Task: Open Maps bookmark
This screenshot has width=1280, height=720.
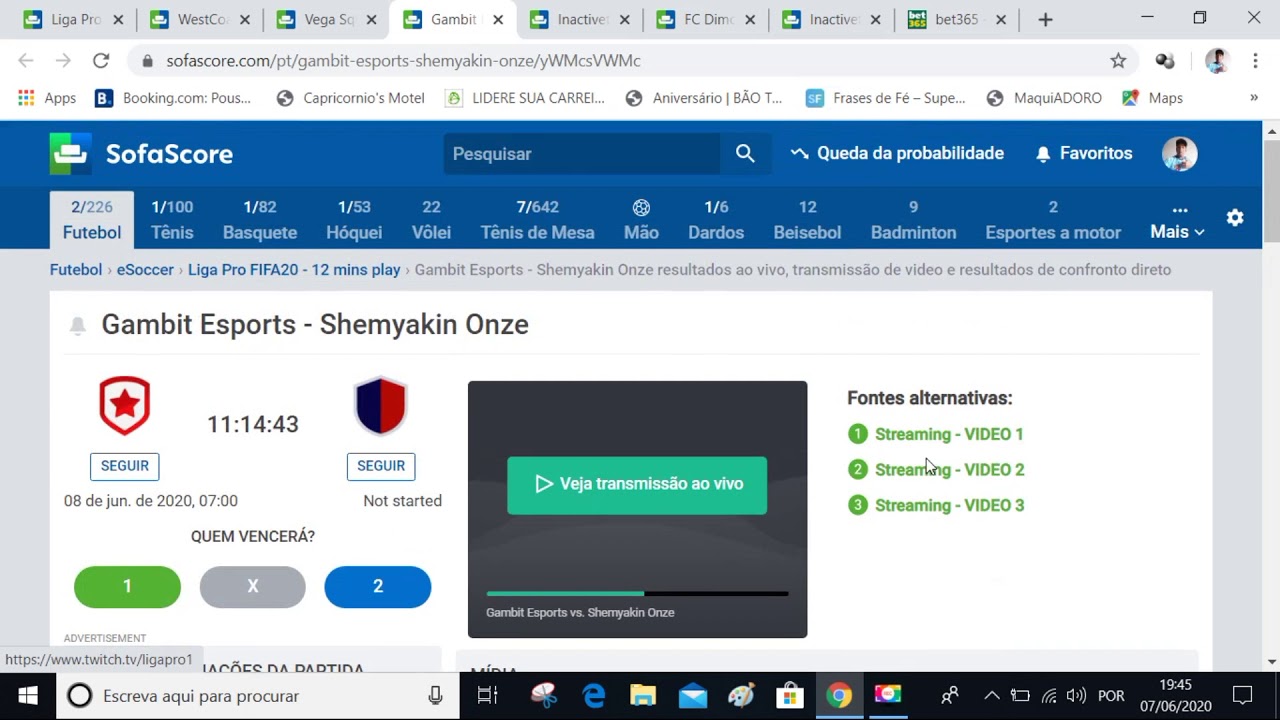Action: 1152,98
